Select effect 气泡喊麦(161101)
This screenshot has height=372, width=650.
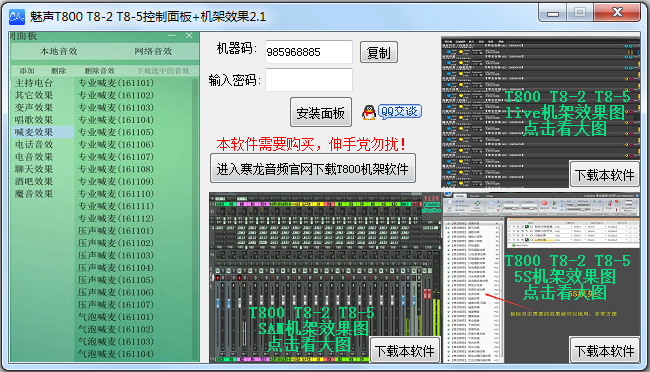tap(116, 317)
